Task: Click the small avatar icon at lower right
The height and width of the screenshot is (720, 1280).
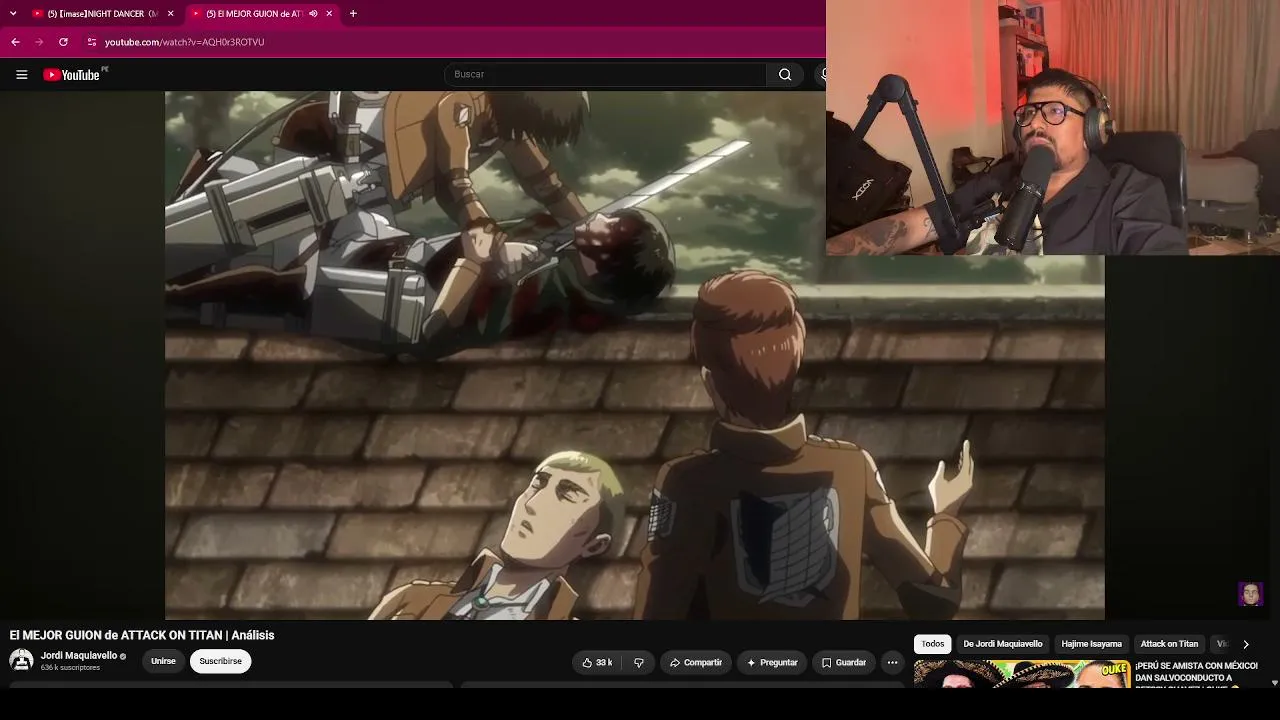Action: coord(1250,593)
